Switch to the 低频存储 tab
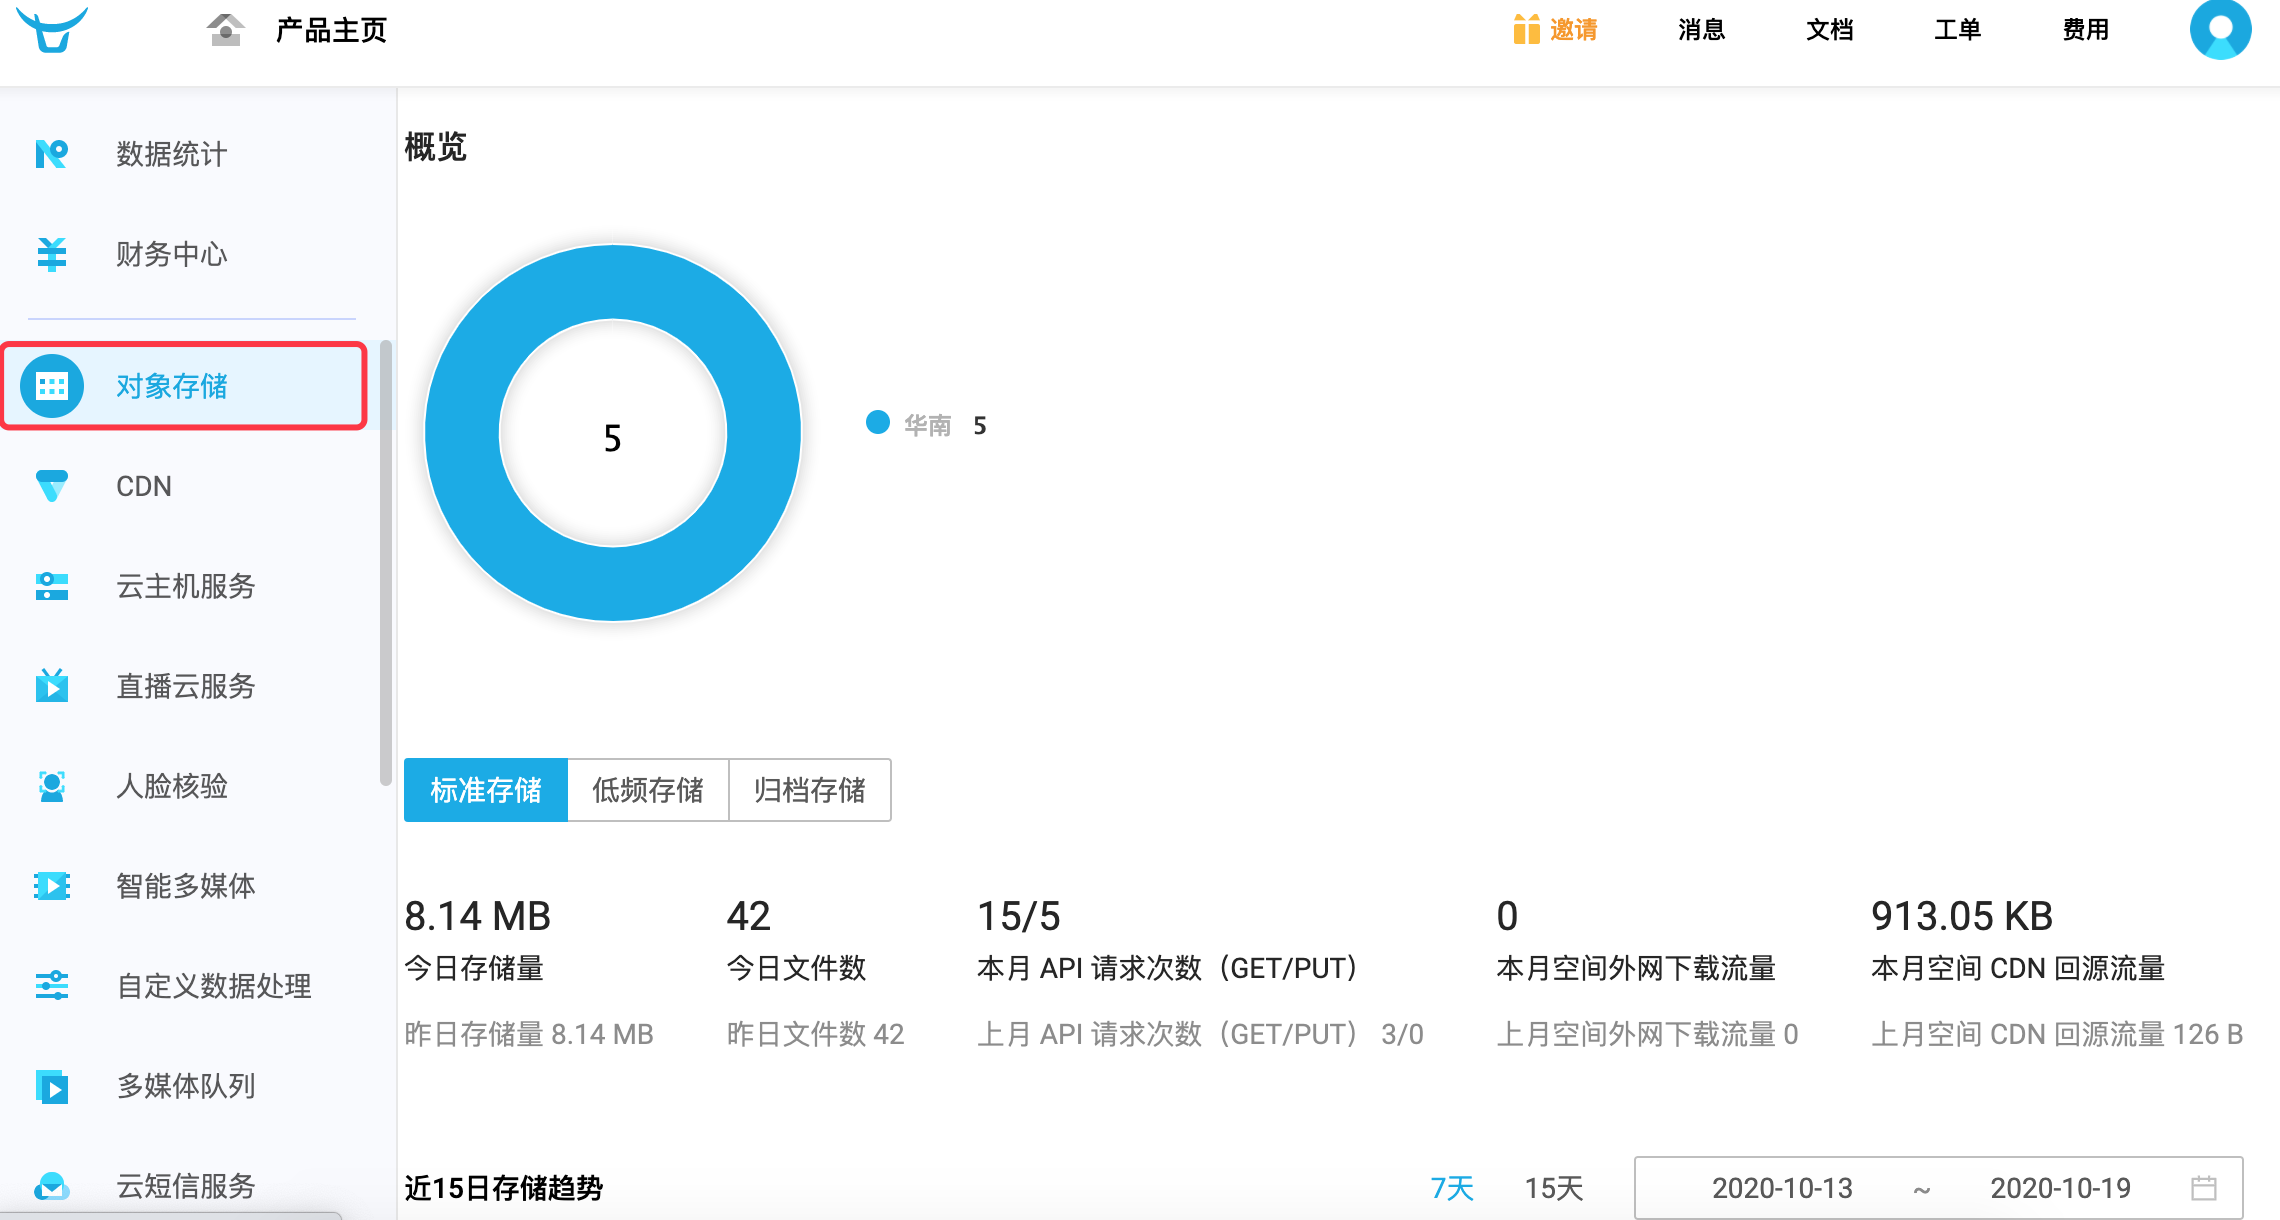This screenshot has height=1220, width=2280. click(647, 790)
